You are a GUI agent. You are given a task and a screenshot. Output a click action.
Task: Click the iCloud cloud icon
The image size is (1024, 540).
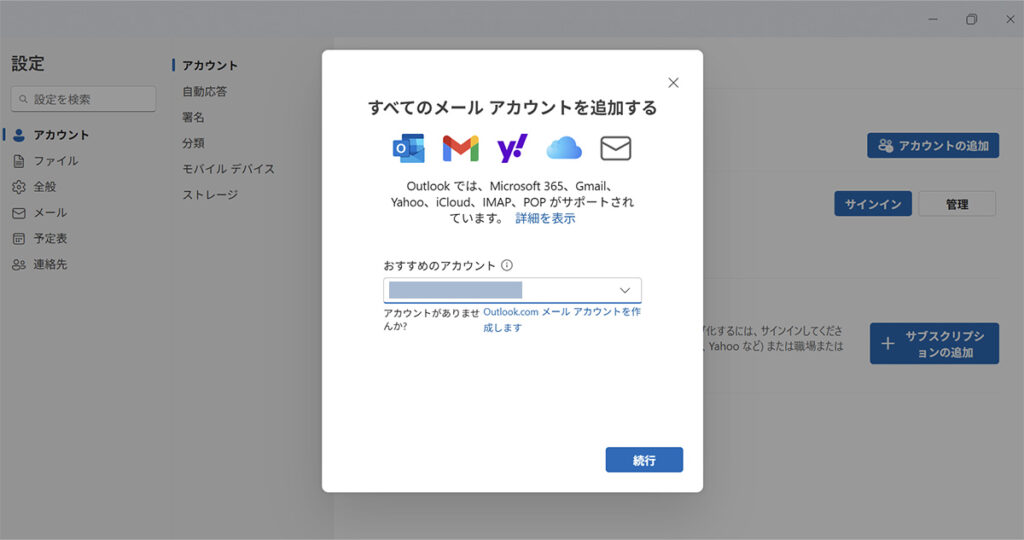point(564,148)
